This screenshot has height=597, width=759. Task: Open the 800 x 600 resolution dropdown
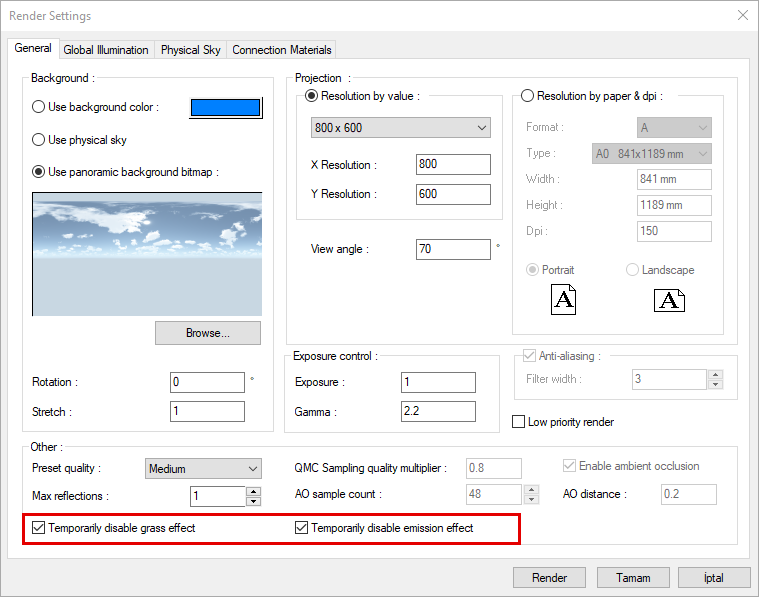click(x=401, y=128)
